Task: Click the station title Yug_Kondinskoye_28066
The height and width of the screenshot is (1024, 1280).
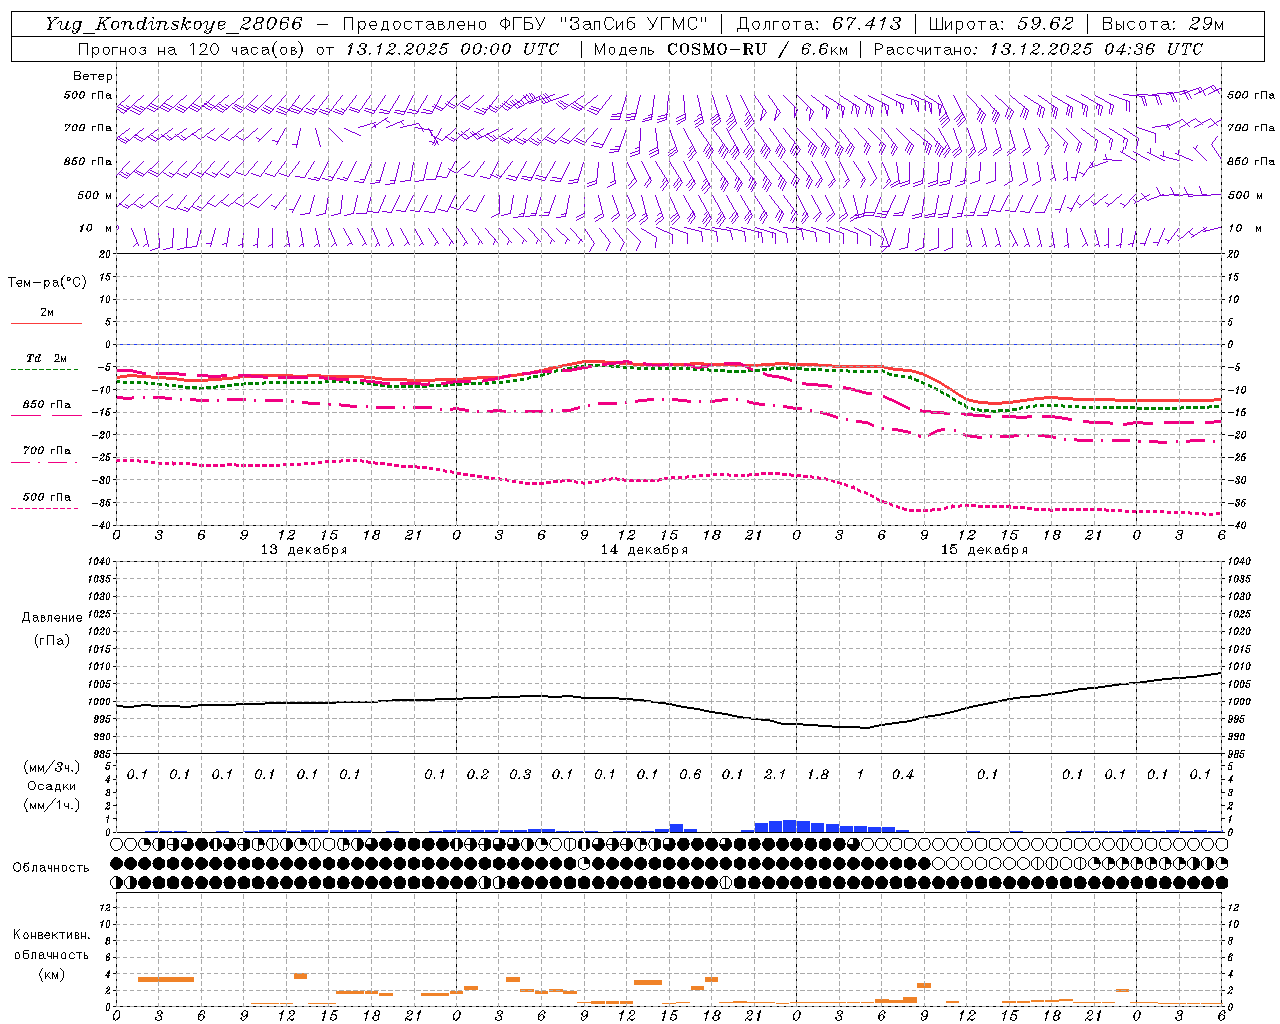Action: pos(174,24)
